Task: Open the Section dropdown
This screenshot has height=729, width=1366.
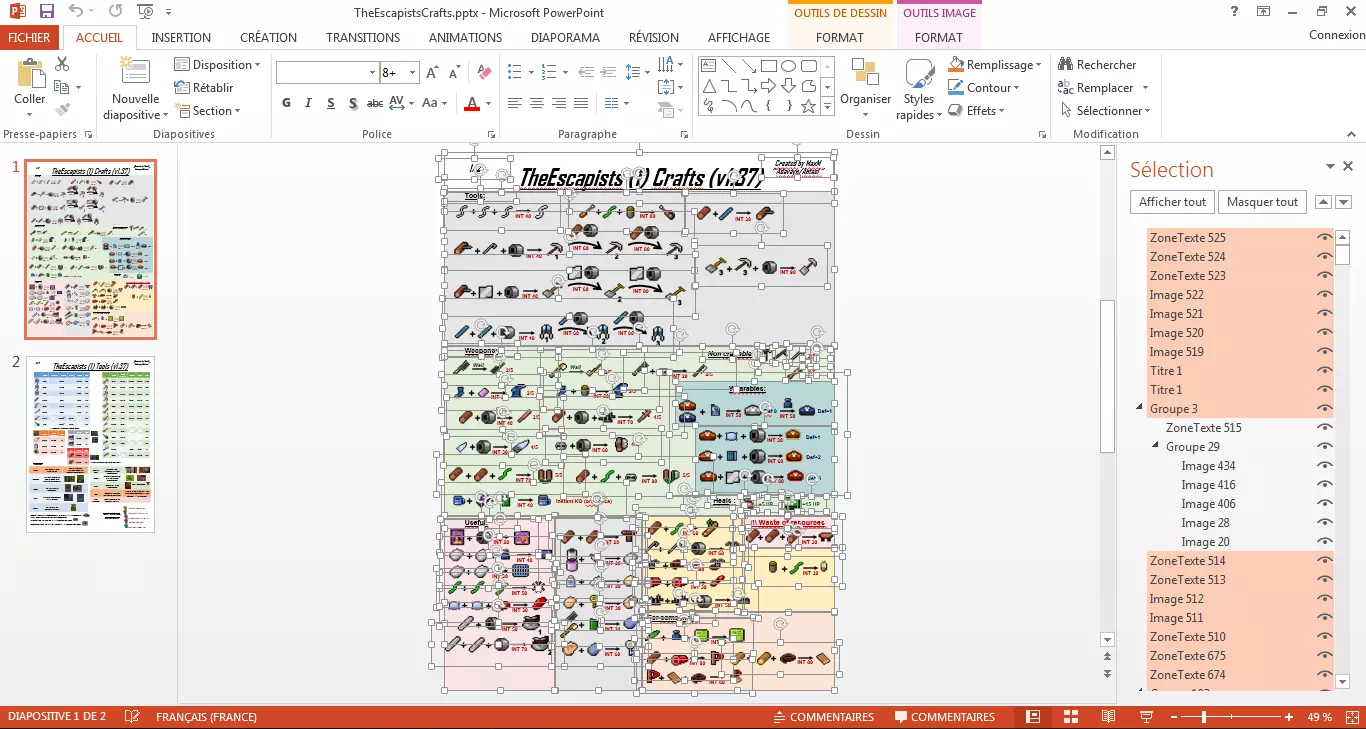Action: 208,111
